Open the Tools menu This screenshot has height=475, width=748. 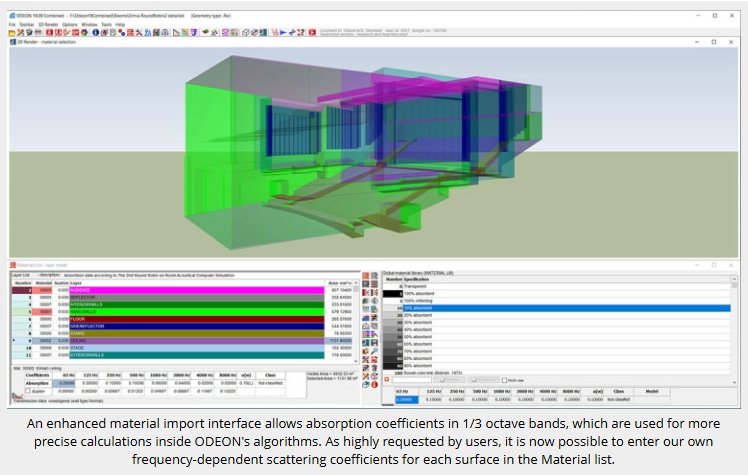click(x=106, y=24)
